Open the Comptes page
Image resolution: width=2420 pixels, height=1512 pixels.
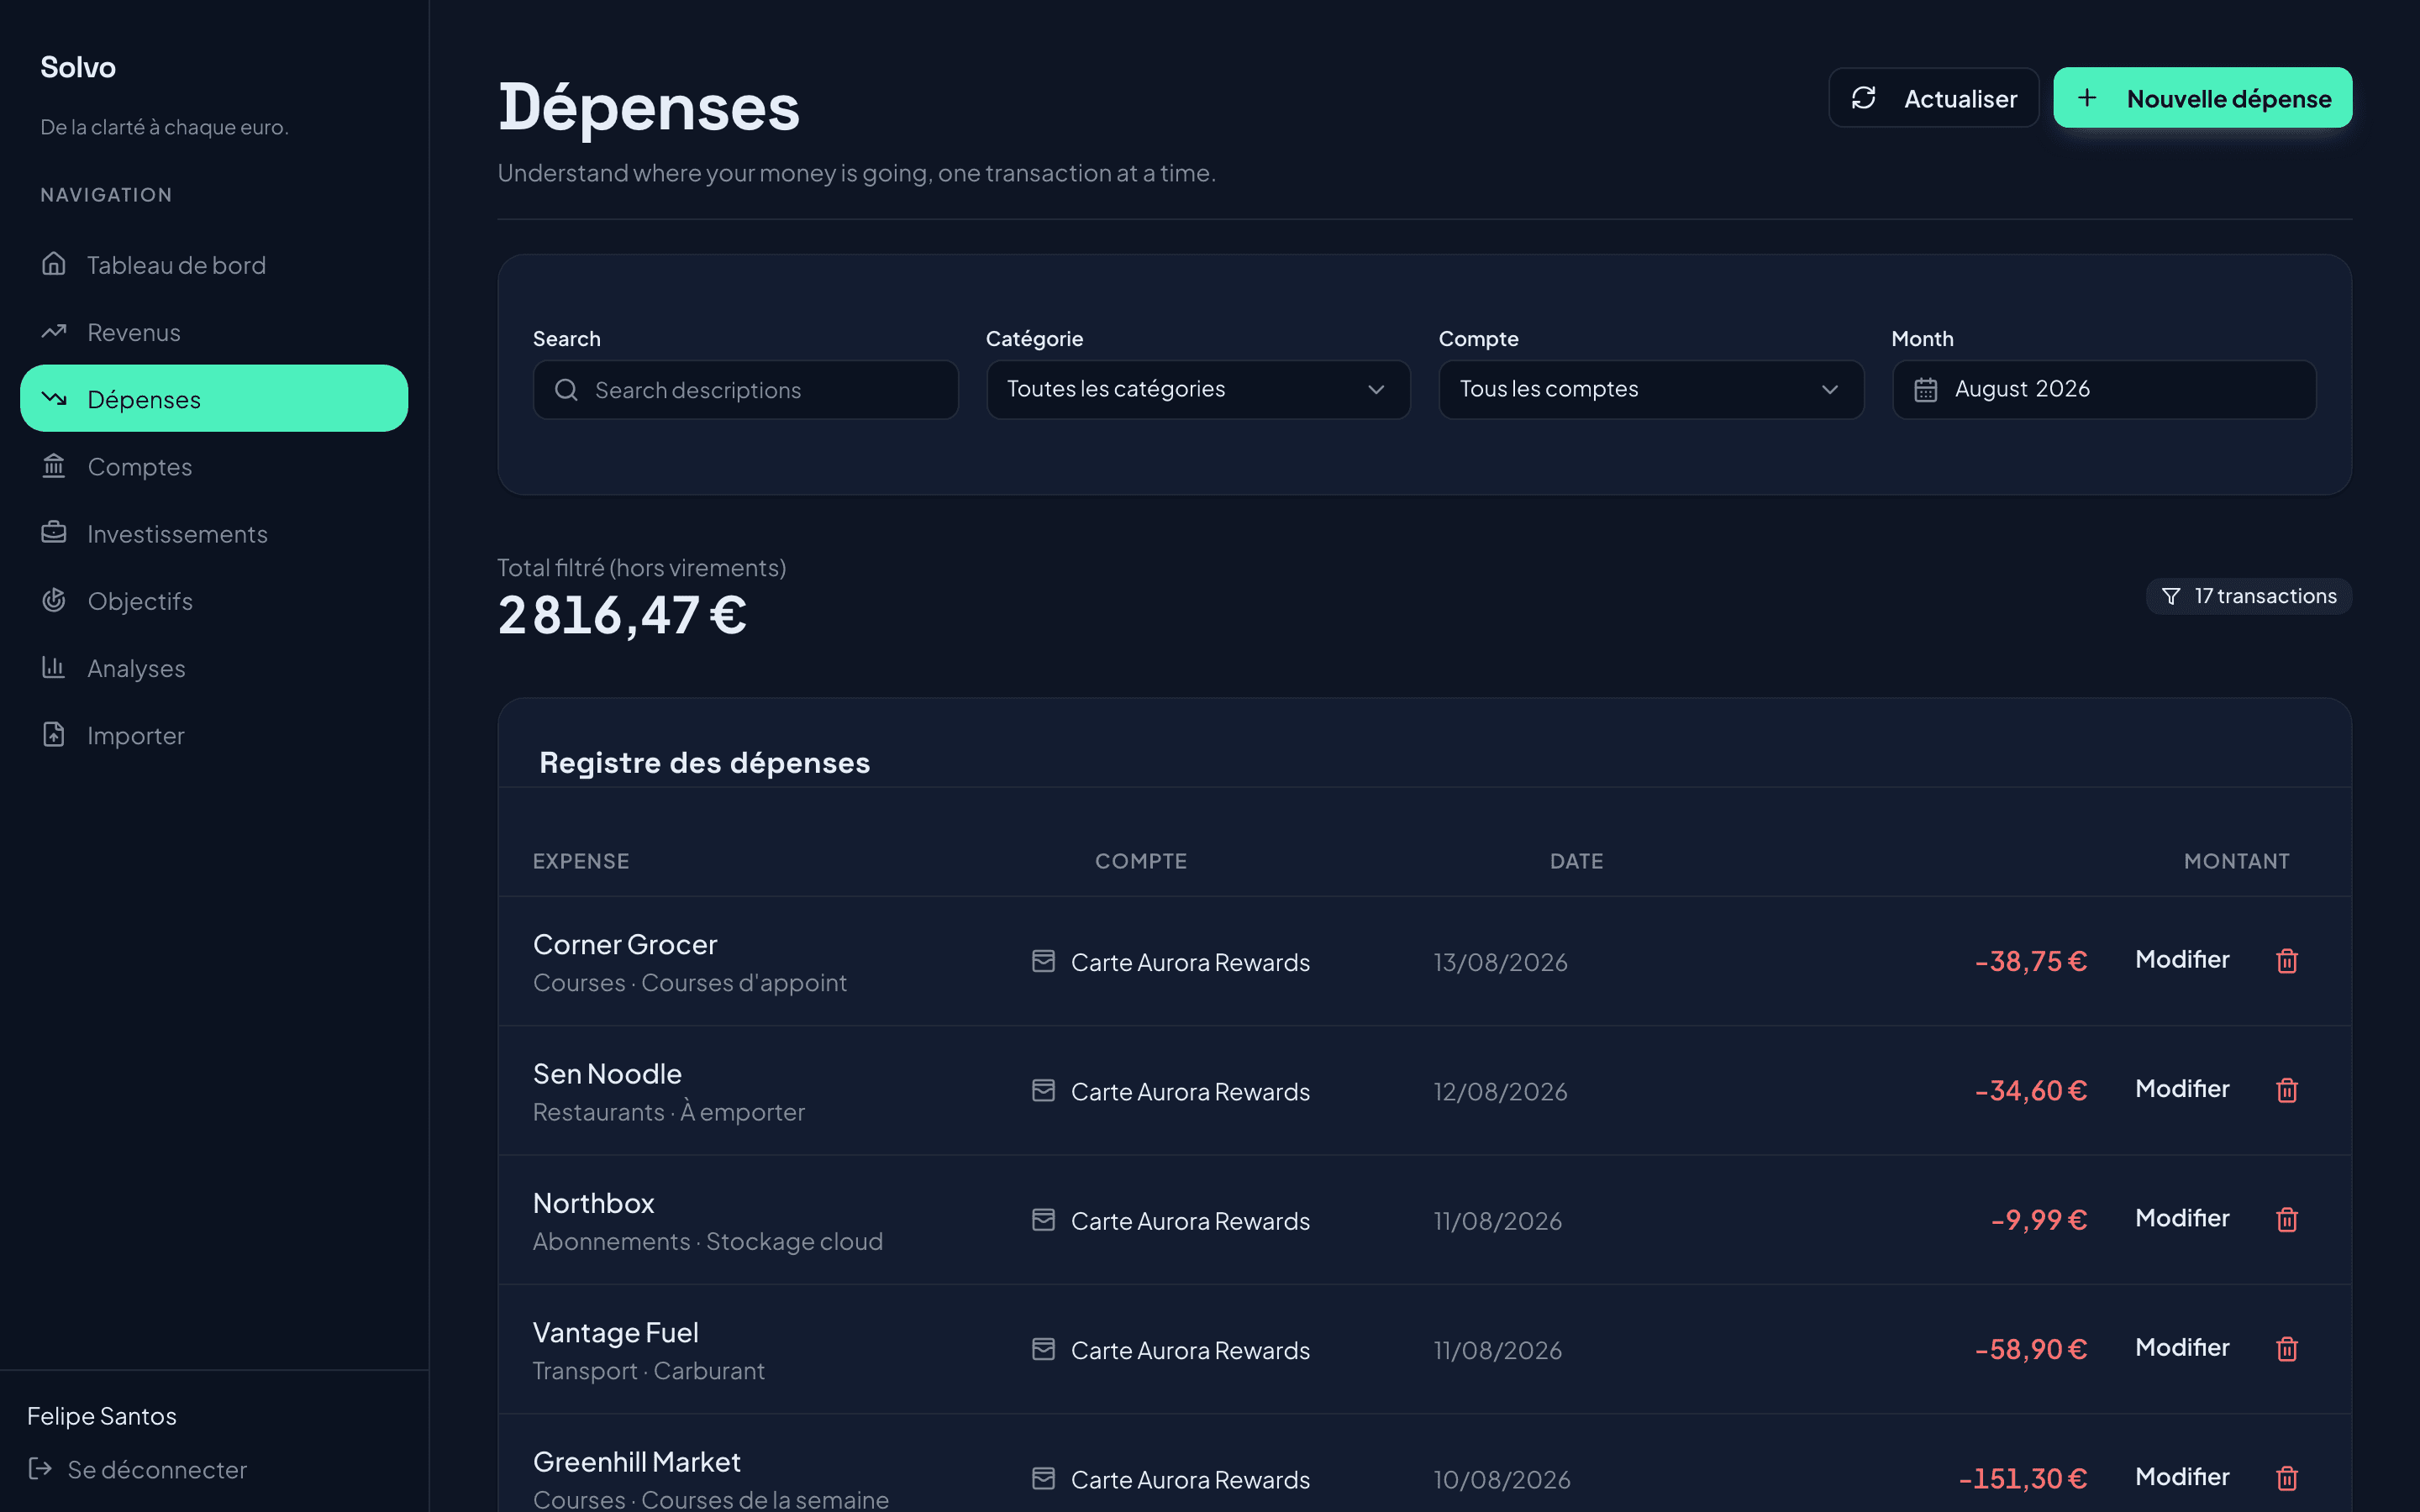pos(214,465)
